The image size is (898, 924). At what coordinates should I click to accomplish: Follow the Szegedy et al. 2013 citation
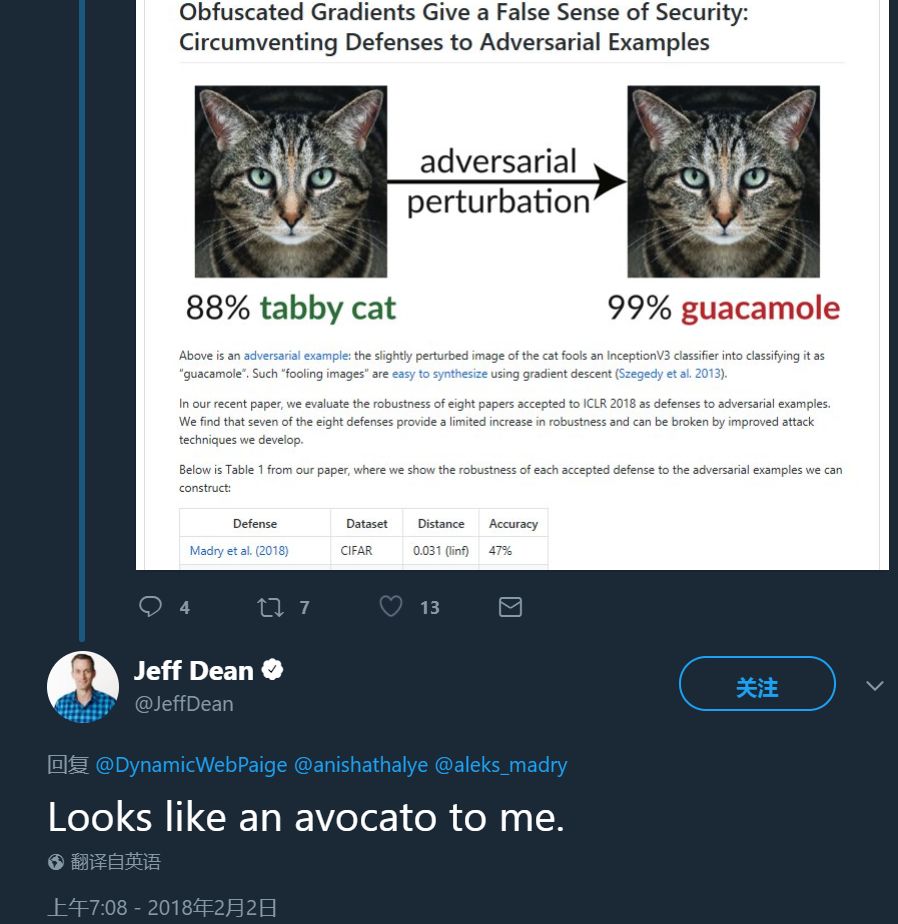pos(669,374)
